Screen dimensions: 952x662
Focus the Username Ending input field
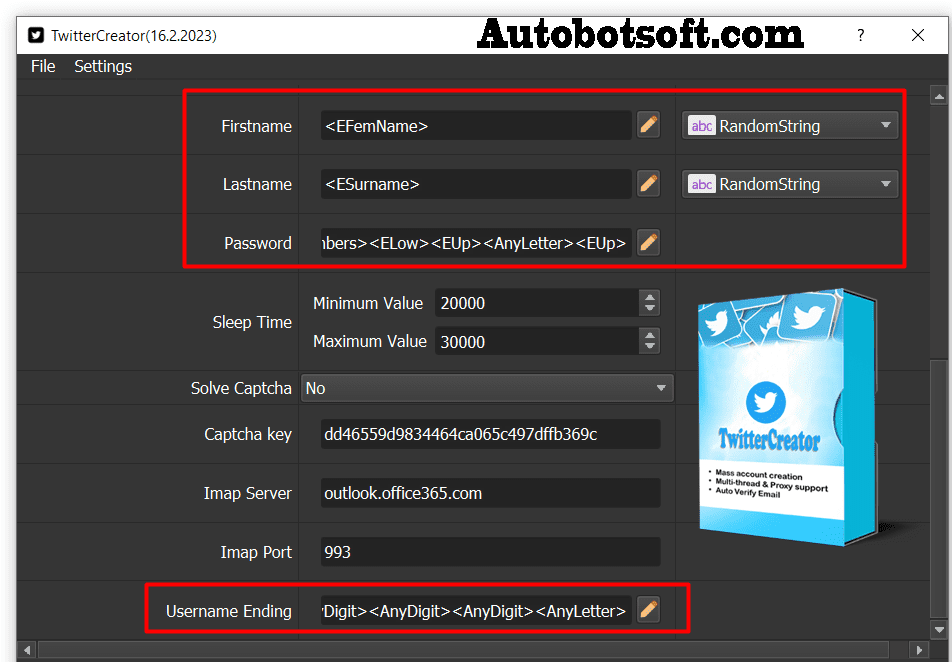coord(476,610)
